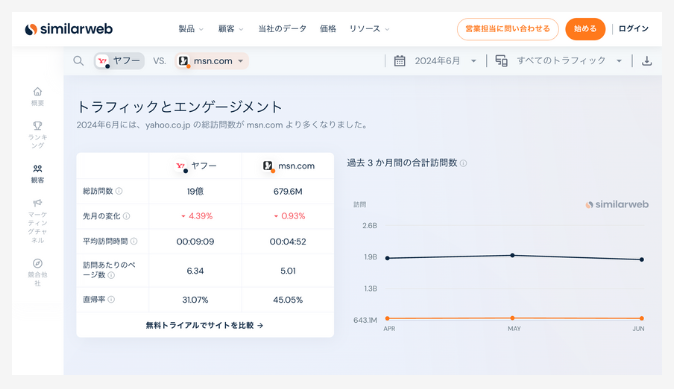Expand the 製品 menu
The width and height of the screenshot is (674, 389).
[x=191, y=29]
